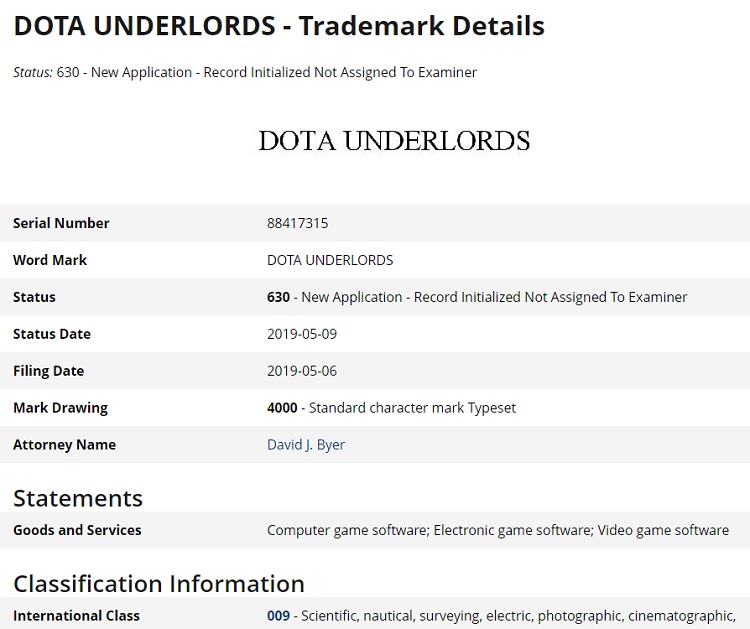750x629 pixels.
Task: Click the Statements section heading
Action: 78,498
